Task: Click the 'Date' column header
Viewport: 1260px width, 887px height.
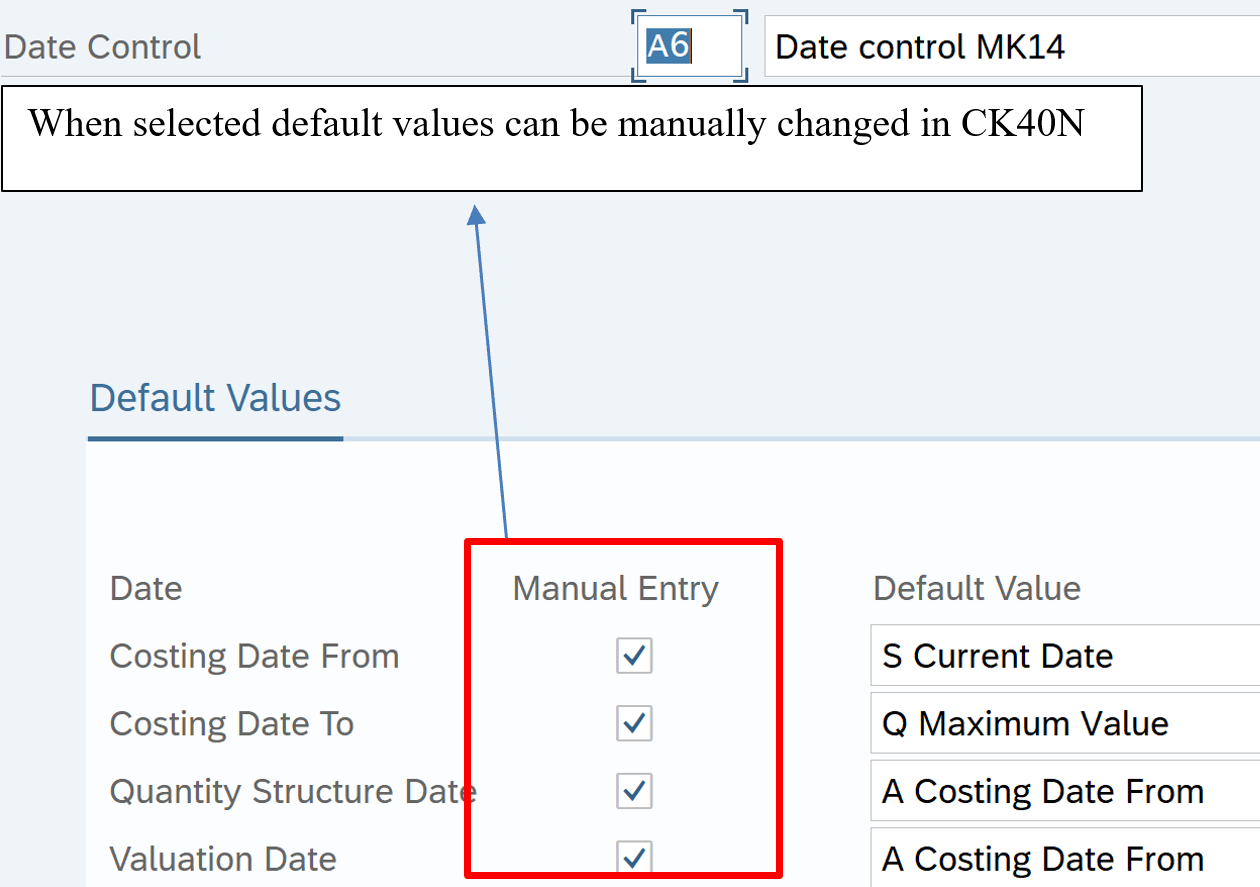Action: (x=146, y=588)
